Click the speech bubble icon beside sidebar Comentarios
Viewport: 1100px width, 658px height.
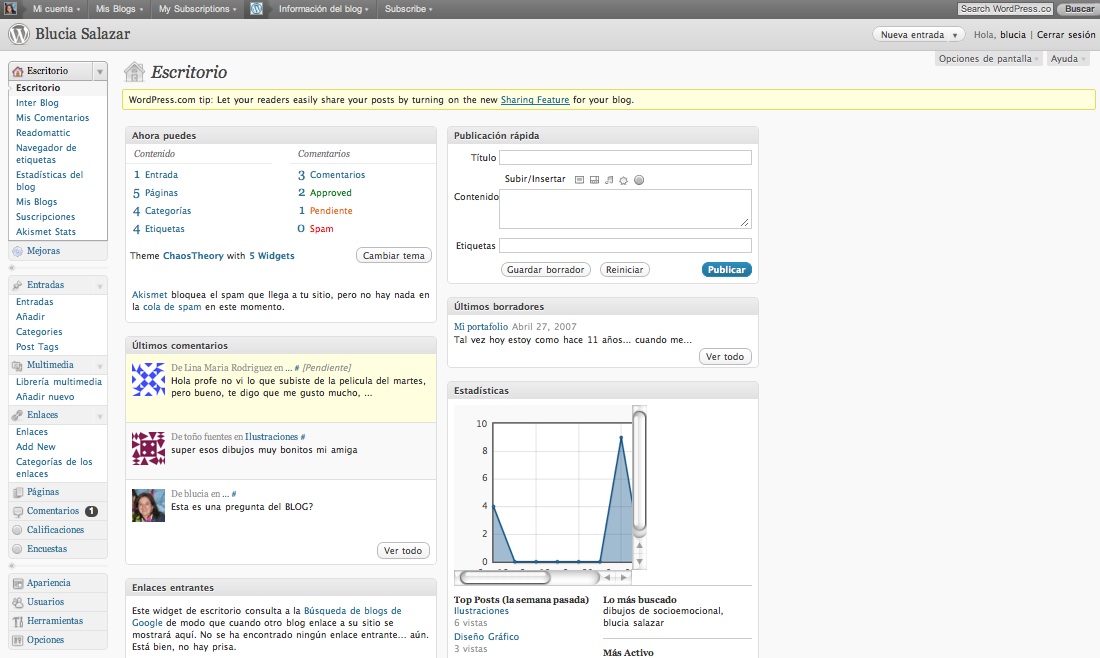coord(18,511)
